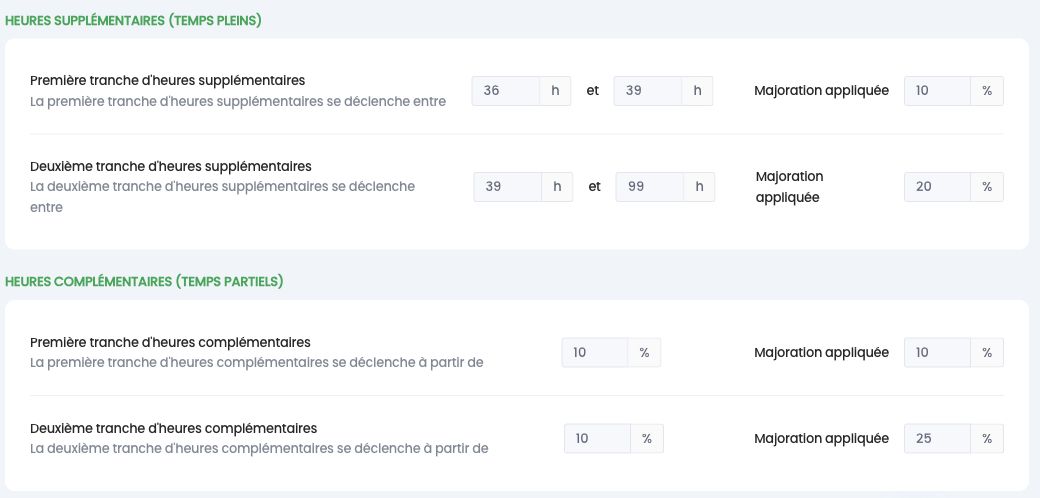
Task: Click the 'Heures supplémentaires (temps pleins)' heading
Action: (x=133, y=21)
